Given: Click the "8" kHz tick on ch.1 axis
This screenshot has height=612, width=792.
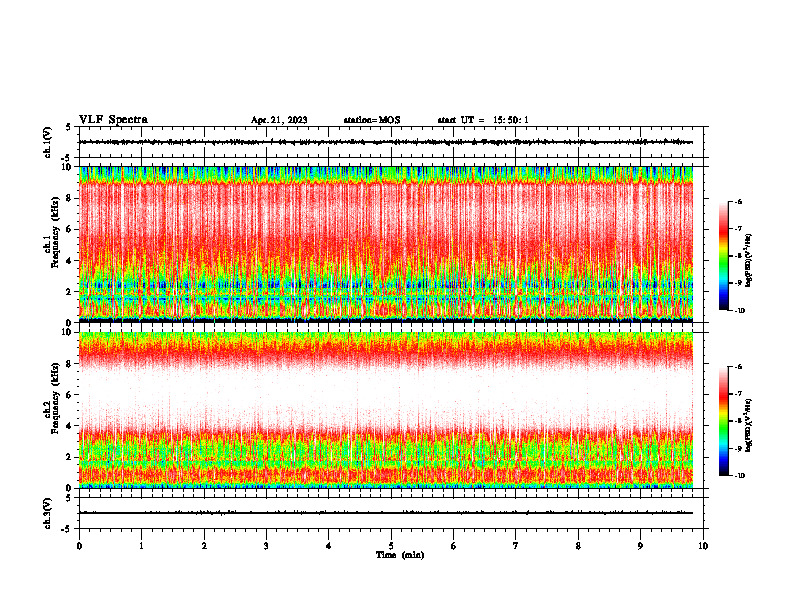Looking at the screenshot, I should coord(70,198).
